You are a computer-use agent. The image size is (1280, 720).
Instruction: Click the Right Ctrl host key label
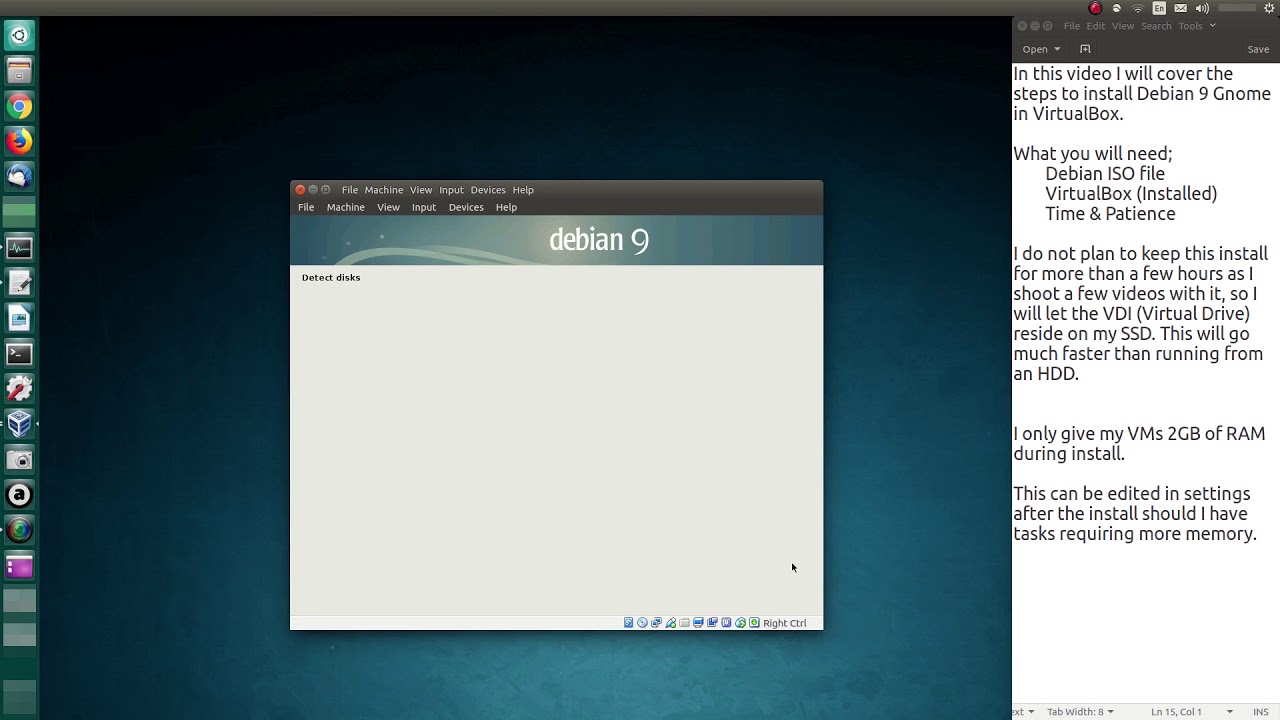(784, 623)
